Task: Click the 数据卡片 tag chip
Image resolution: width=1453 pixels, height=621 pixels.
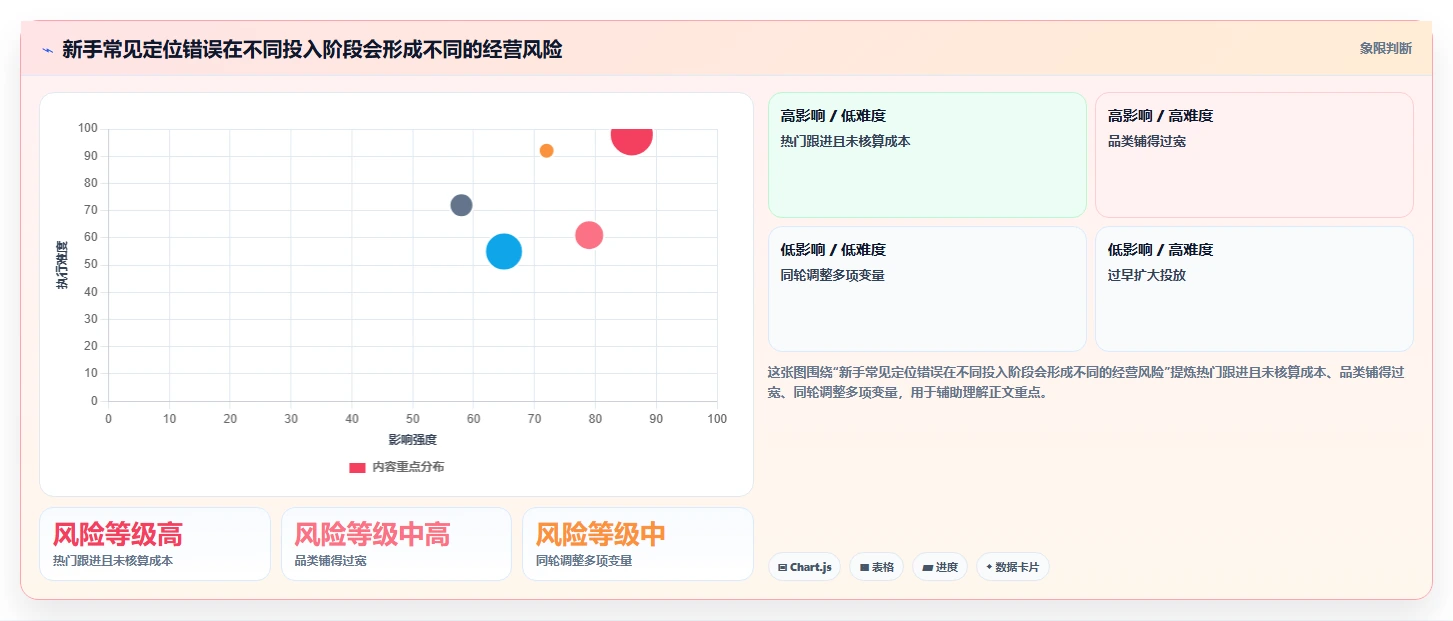Action: click(1012, 567)
